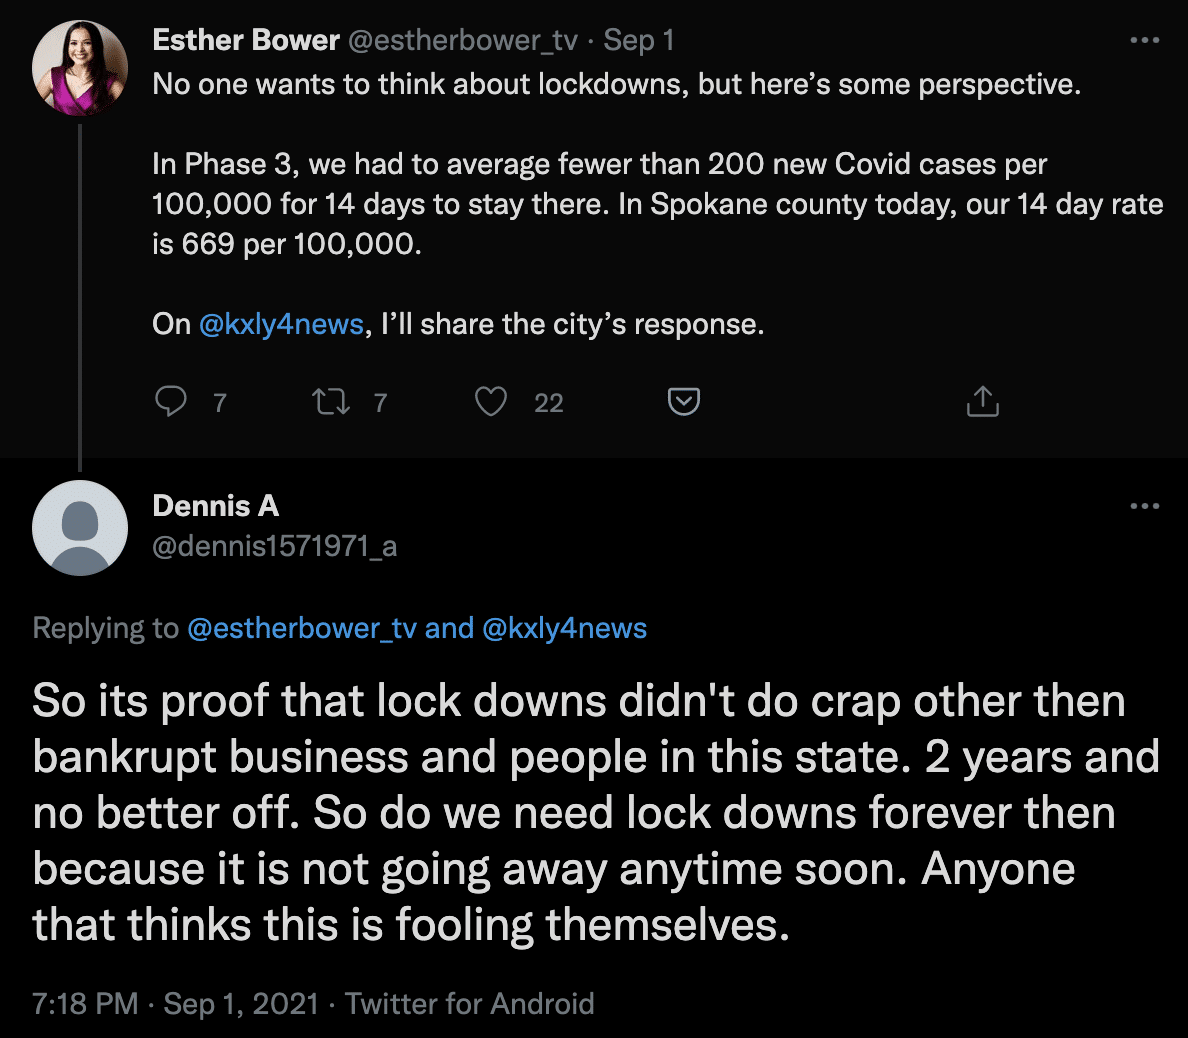
Task: Retweet Esther Bower's tweet
Action: tap(330, 401)
